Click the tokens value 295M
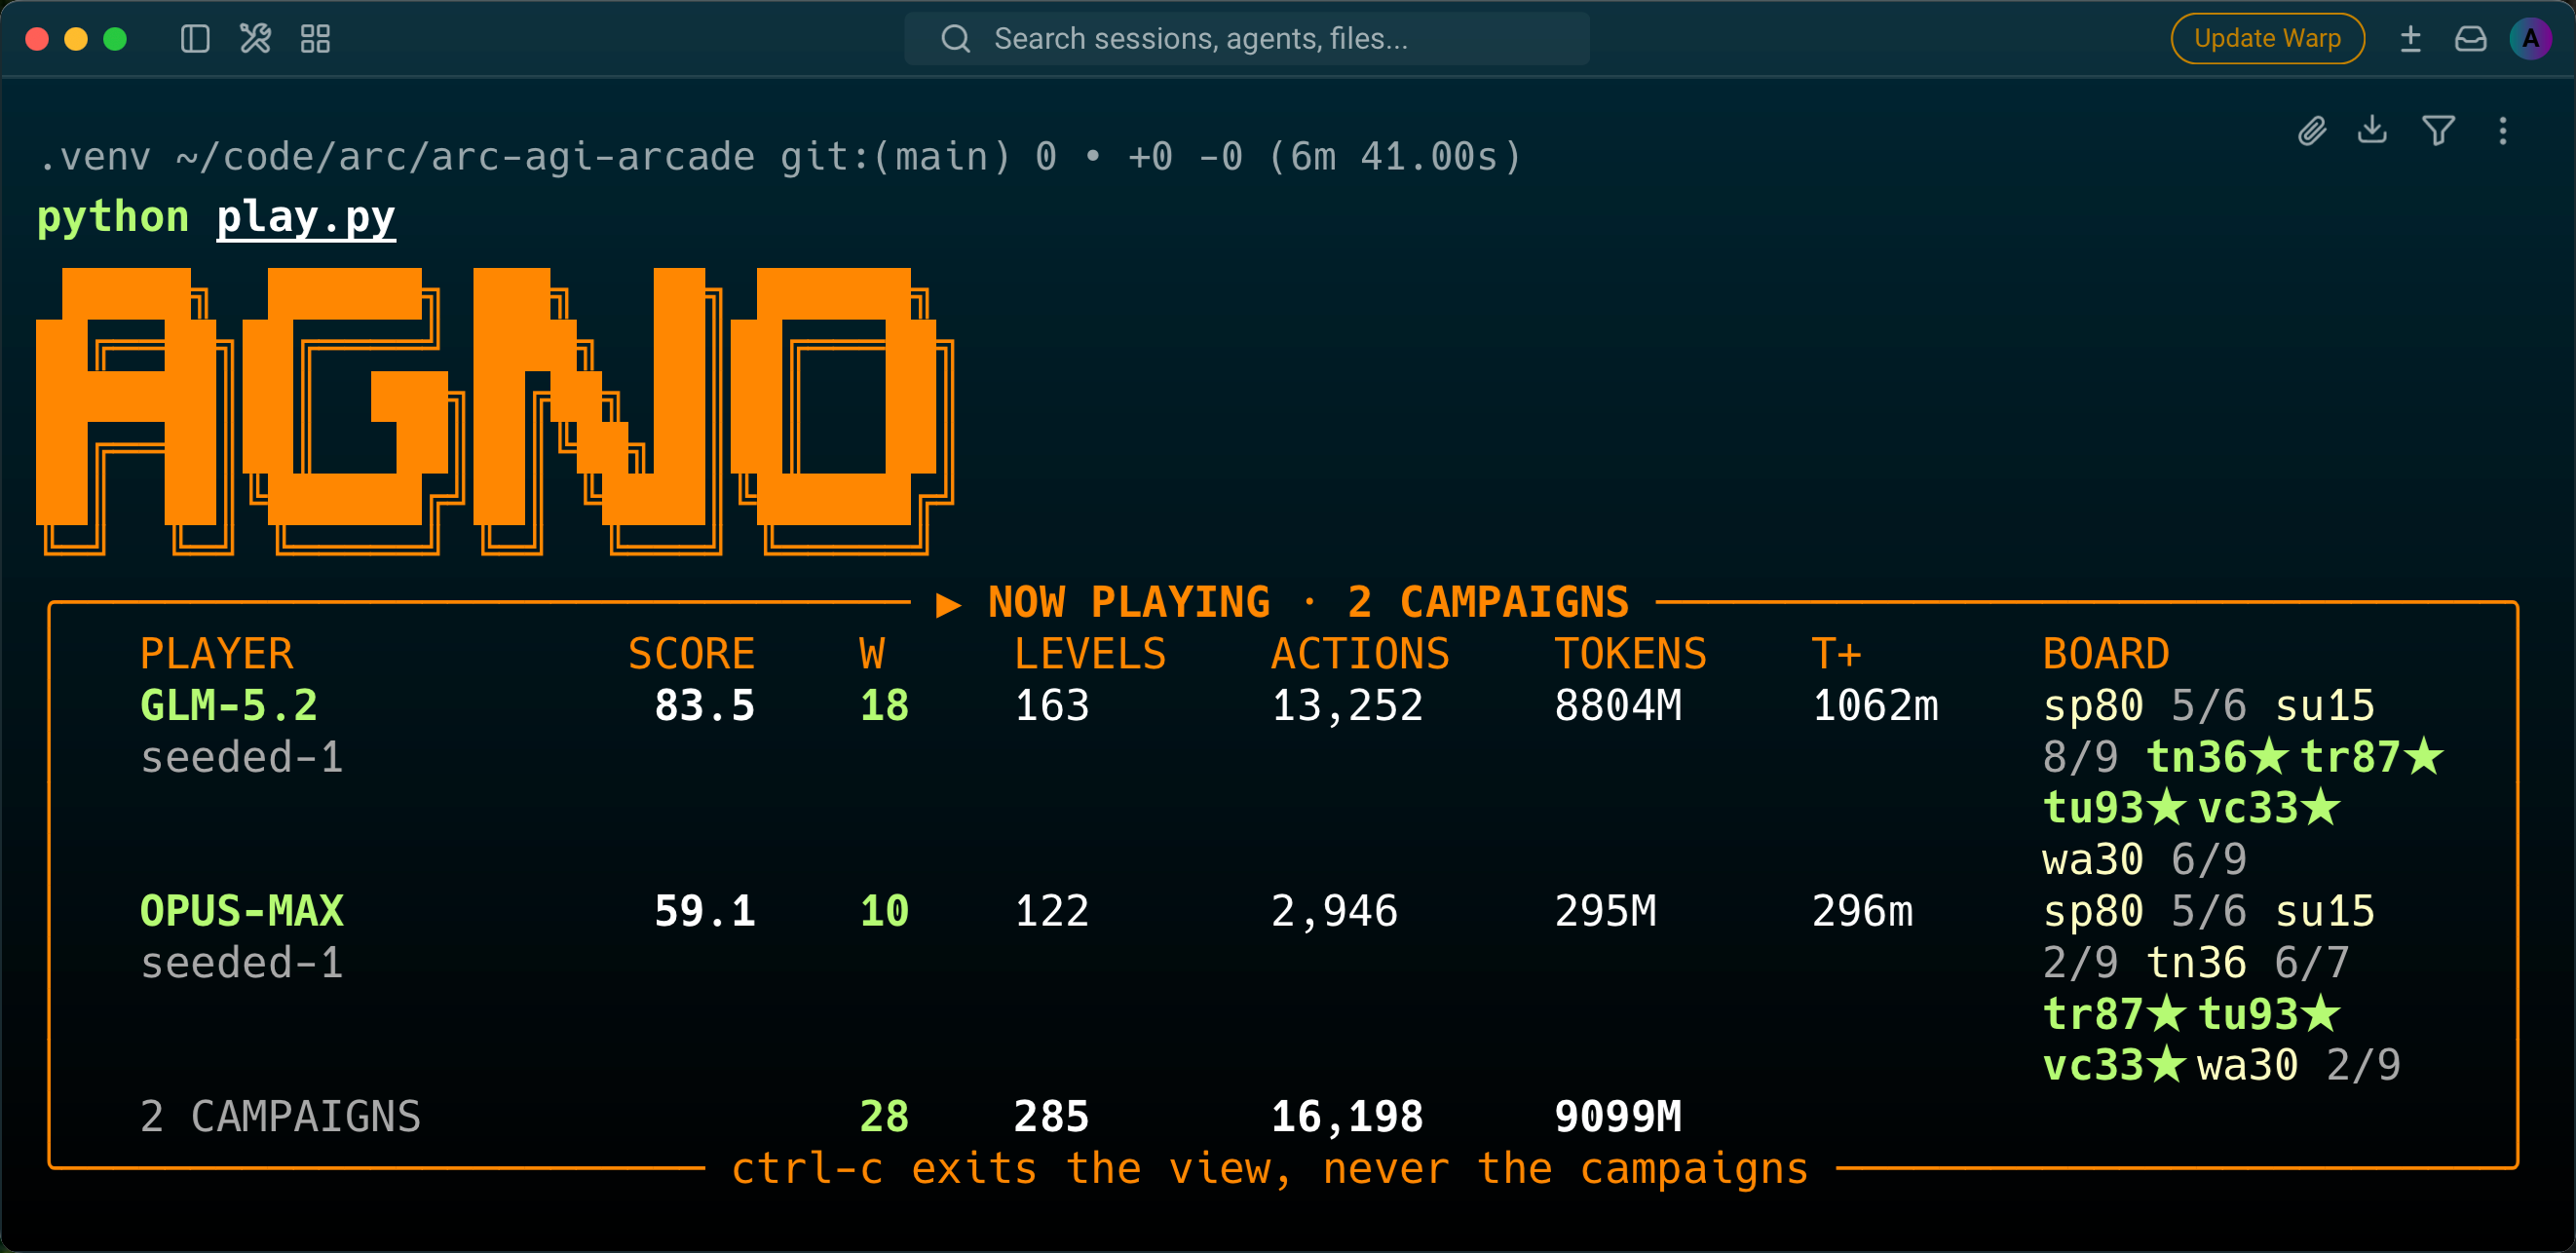This screenshot has height=1253, width=2576. [x=1605, y=911]
